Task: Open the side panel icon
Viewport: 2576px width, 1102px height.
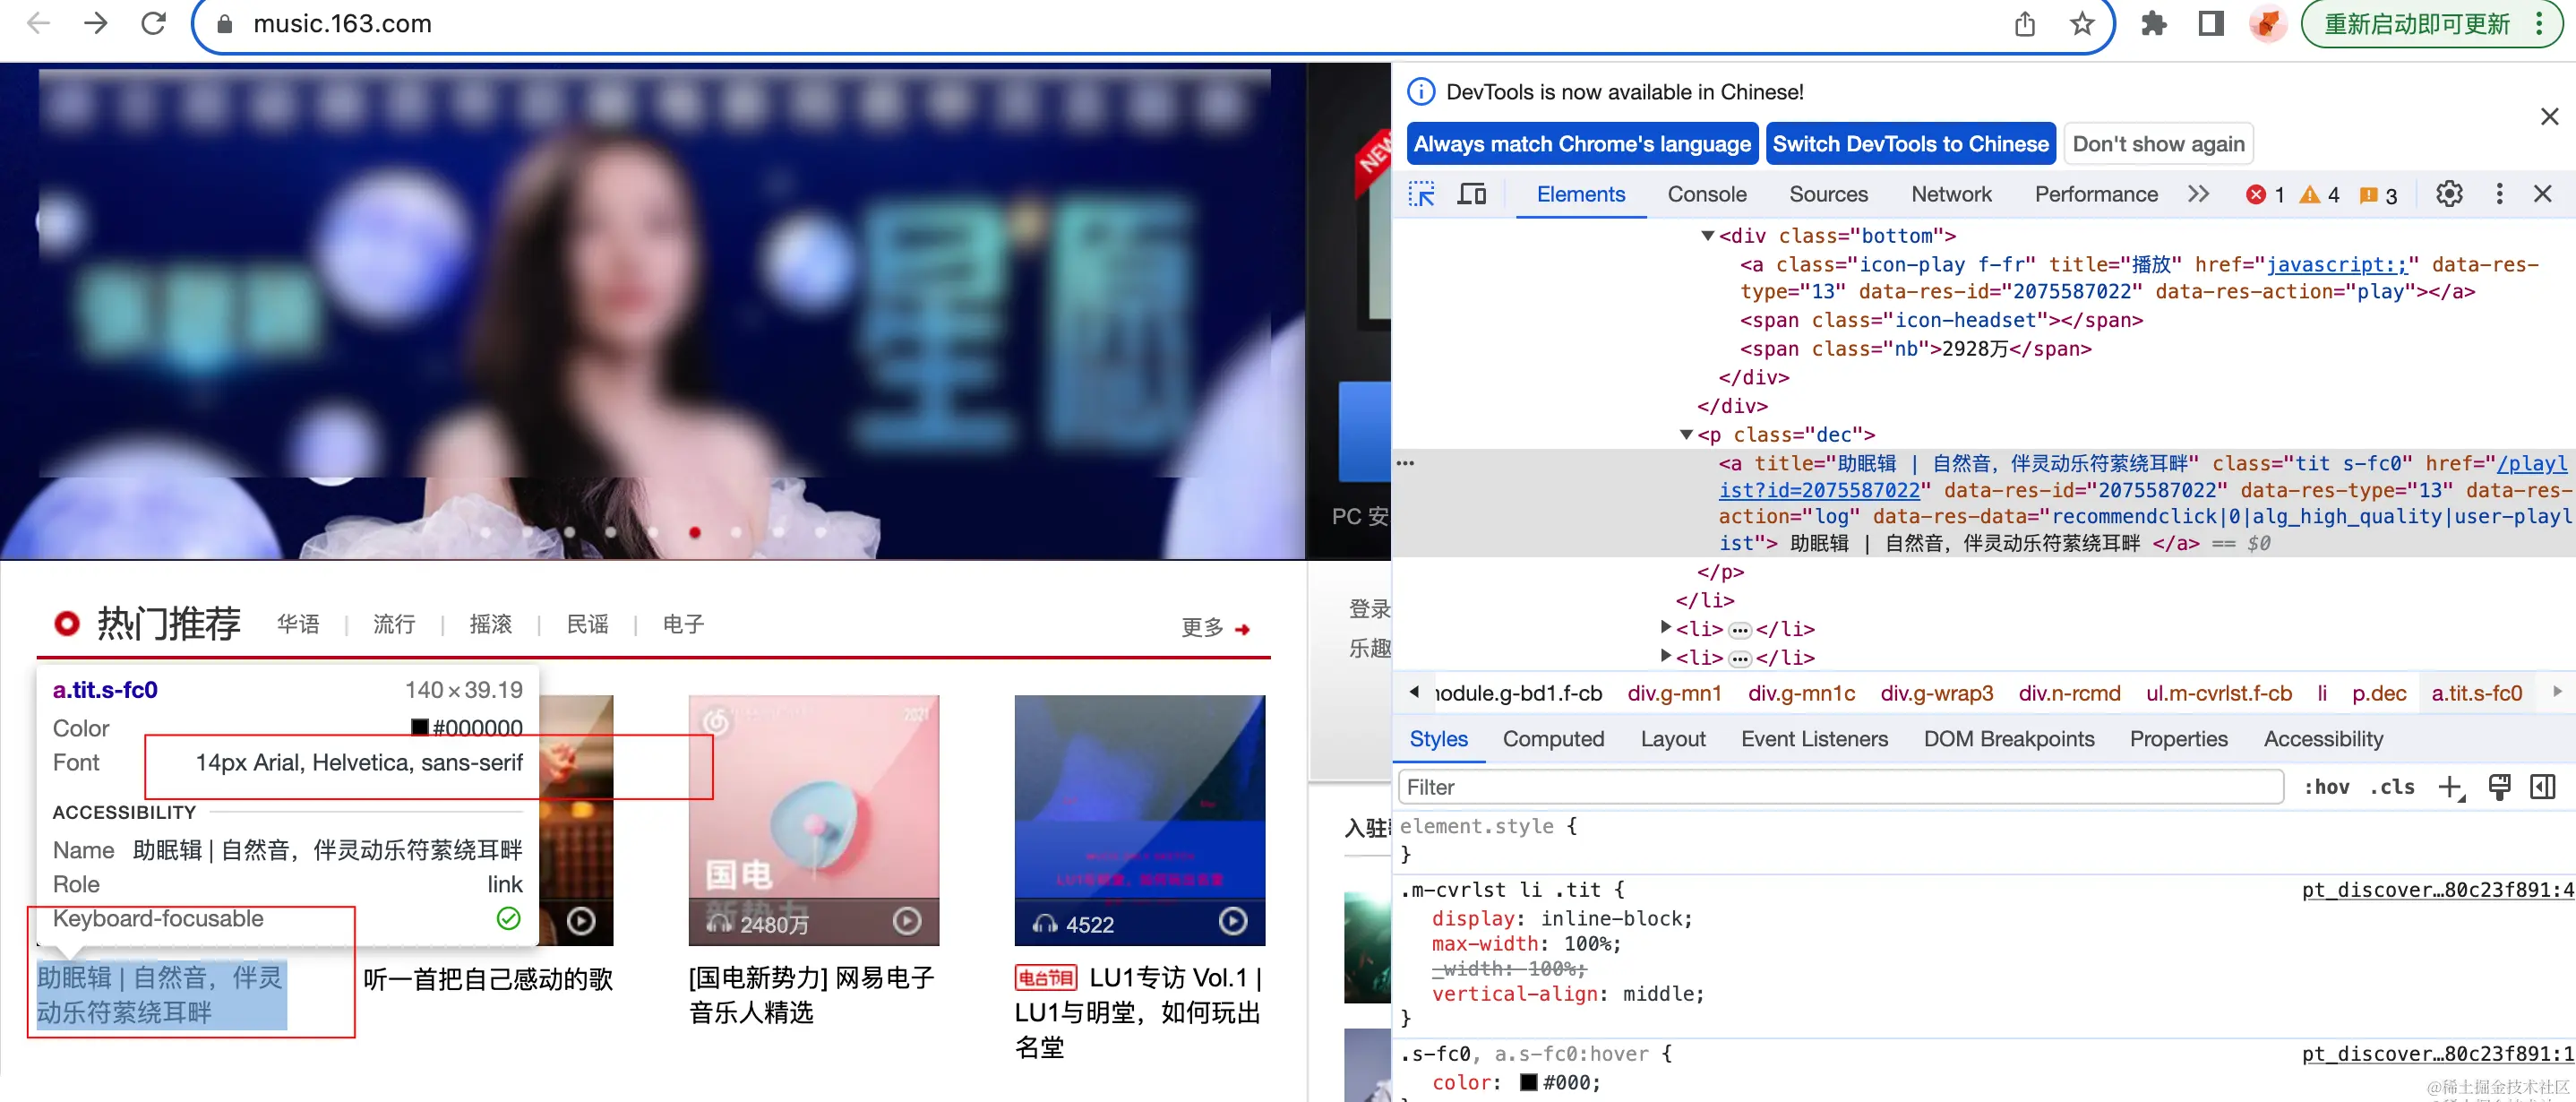Action: tap(2210, 23)
